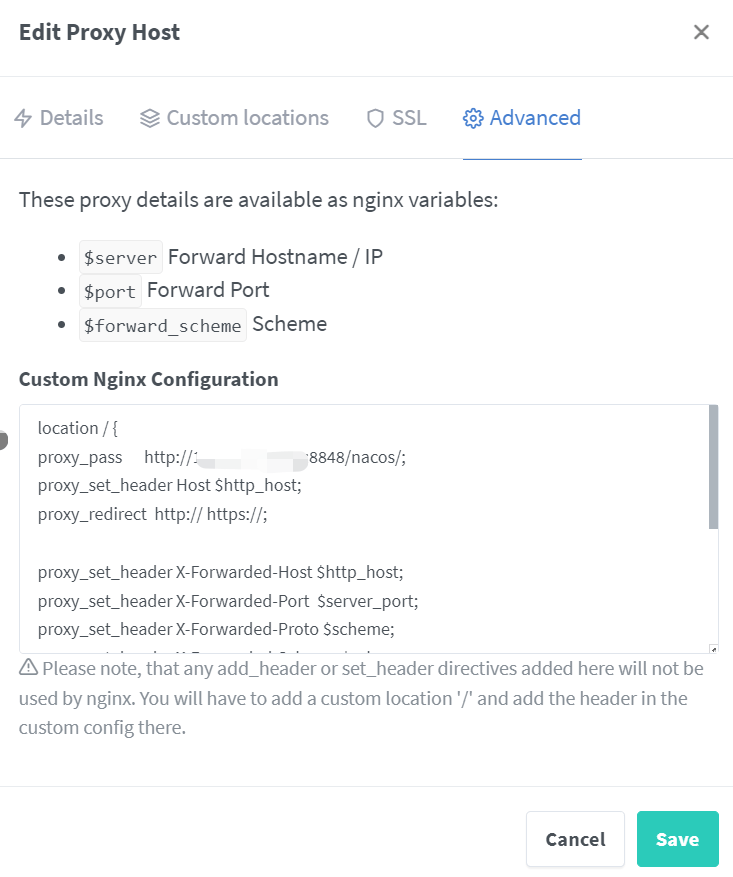733x877 pixels.
Task: Select the Advanced tab label
Action: pos(535,118)
